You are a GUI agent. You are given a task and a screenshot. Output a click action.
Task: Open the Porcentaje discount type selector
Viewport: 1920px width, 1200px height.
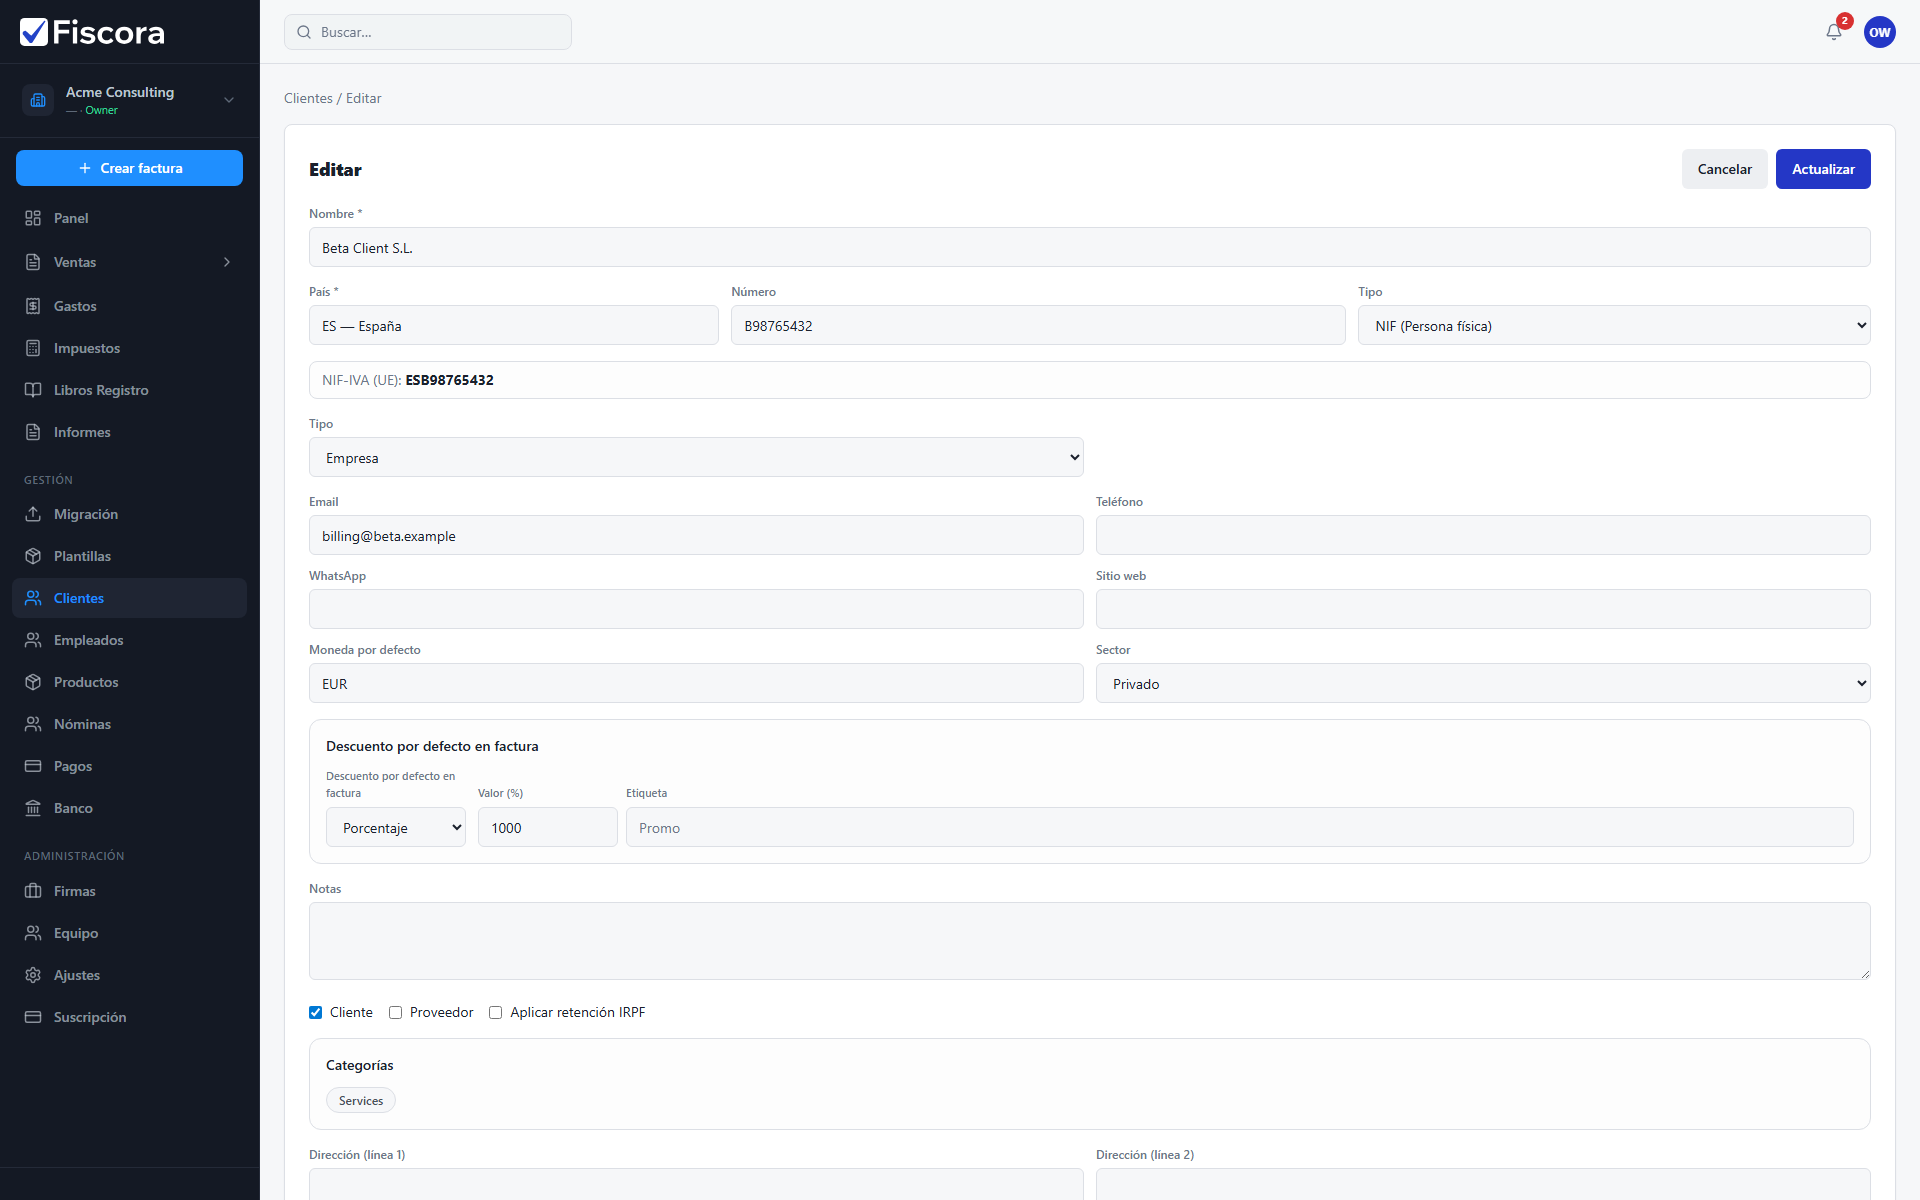pyautogui.click(x=396, y=827)
